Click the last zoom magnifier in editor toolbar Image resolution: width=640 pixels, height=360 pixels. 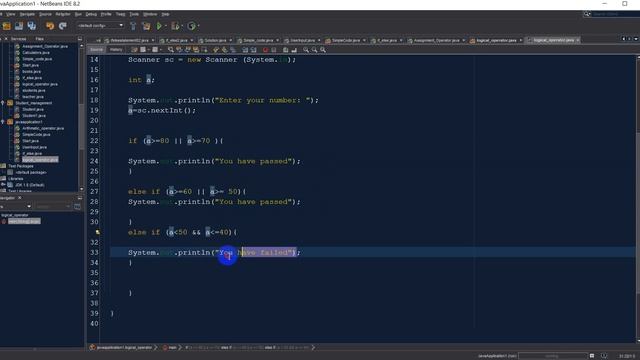(323, 50)
